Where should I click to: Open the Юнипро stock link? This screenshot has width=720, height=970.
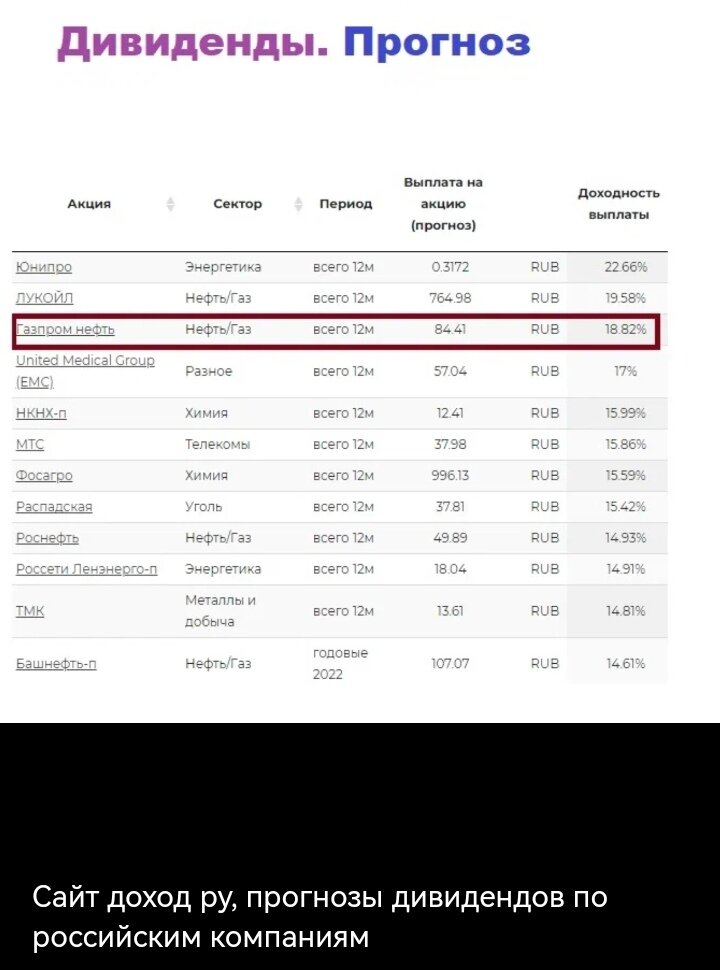click(43, 267)
